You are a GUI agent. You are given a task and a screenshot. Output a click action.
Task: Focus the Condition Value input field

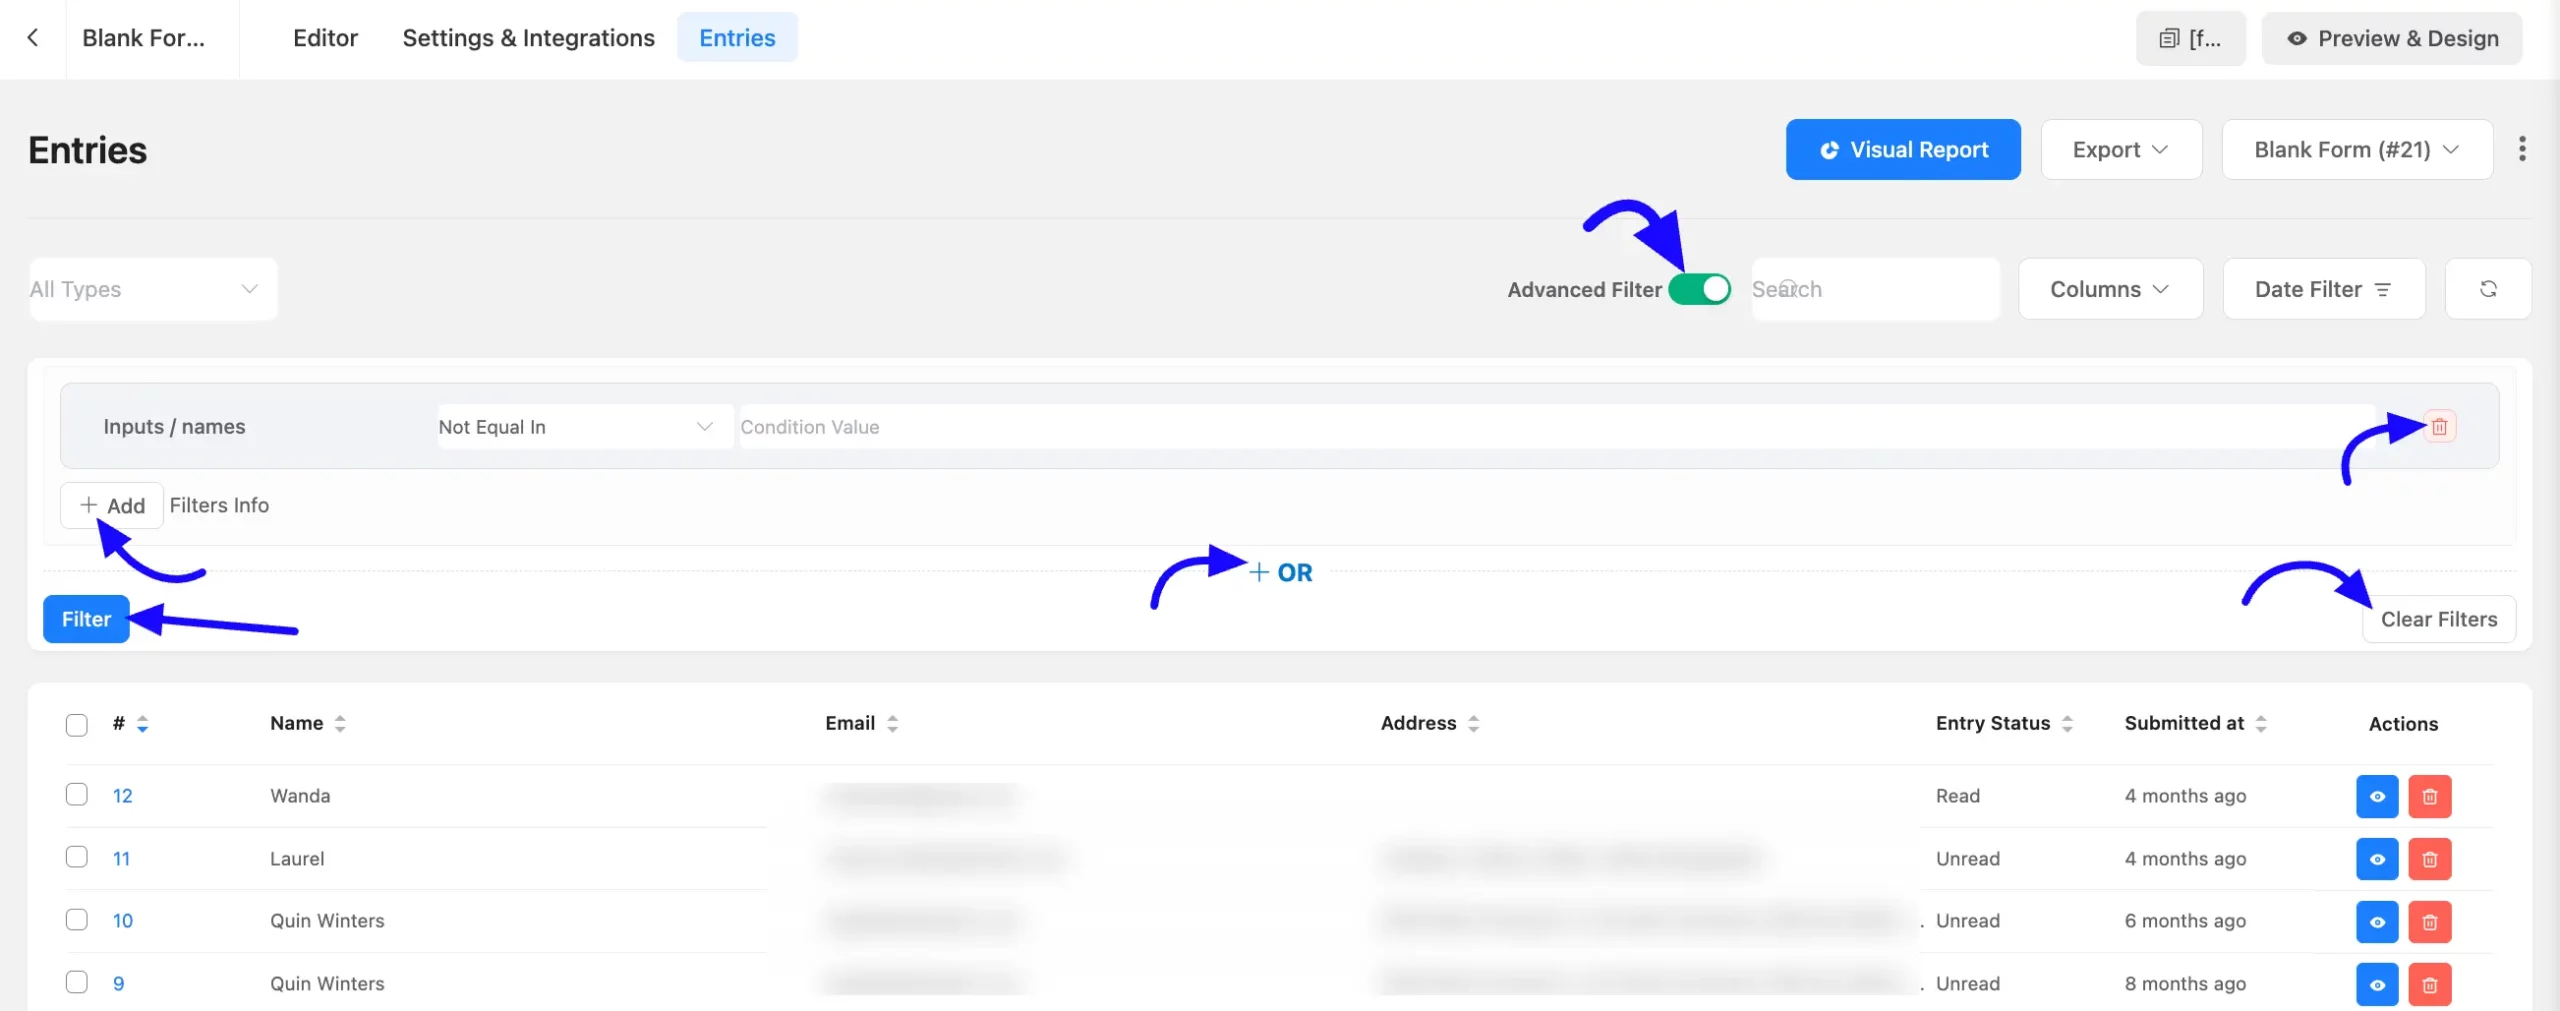click(x=1555, y=427)
